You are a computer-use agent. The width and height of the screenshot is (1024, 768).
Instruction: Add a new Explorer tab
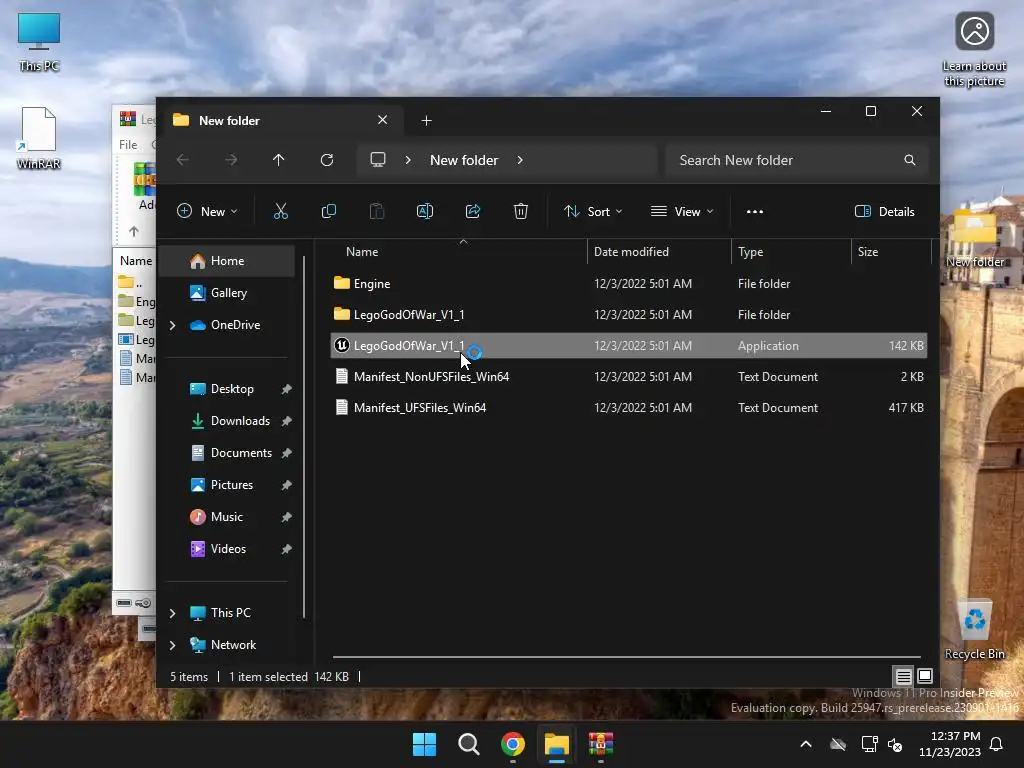tap(426, 120)
